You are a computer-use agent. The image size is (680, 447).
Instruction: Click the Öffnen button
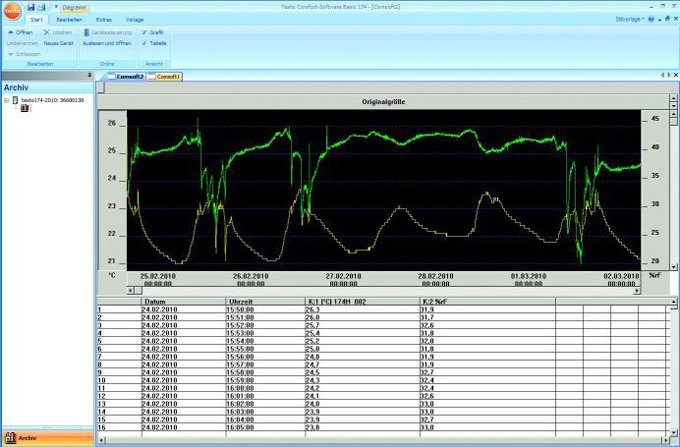click(20, 33)
